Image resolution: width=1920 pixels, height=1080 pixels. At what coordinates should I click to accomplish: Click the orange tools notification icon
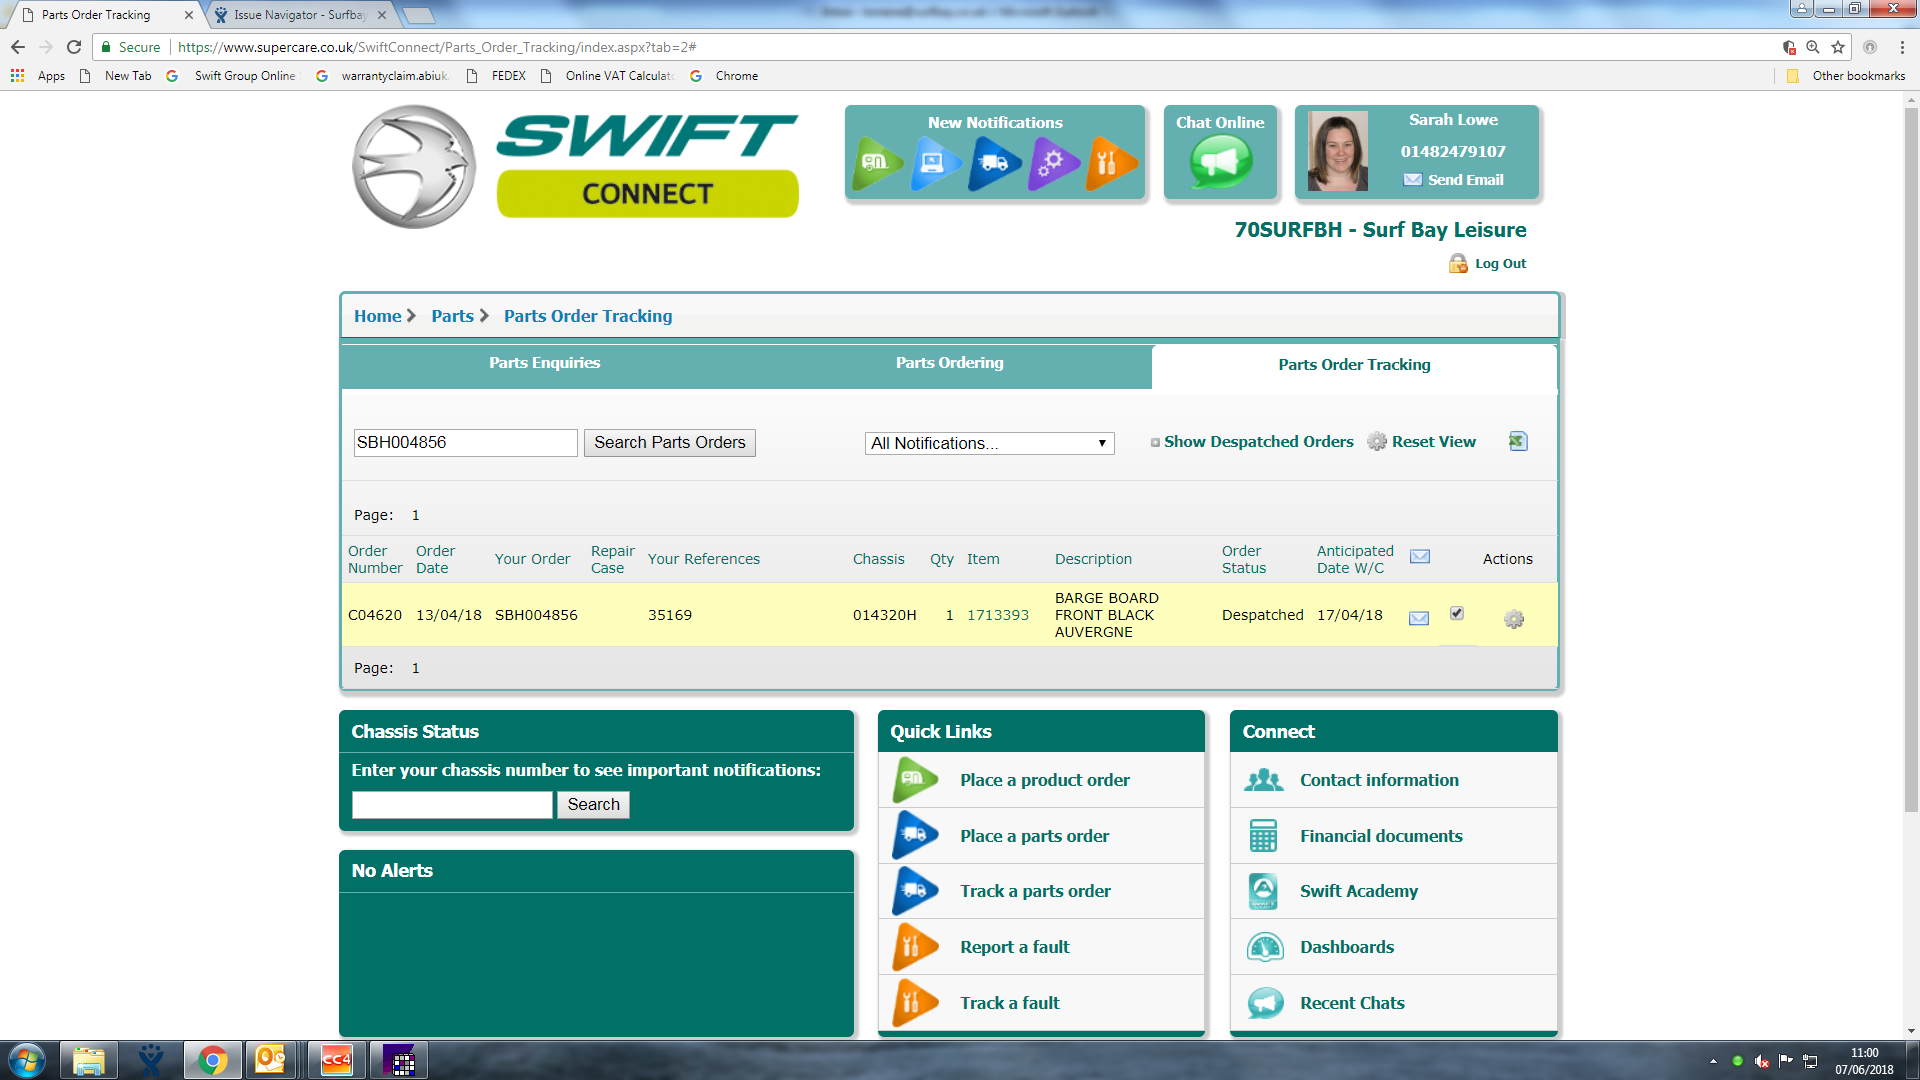[x=1110, y=163]
